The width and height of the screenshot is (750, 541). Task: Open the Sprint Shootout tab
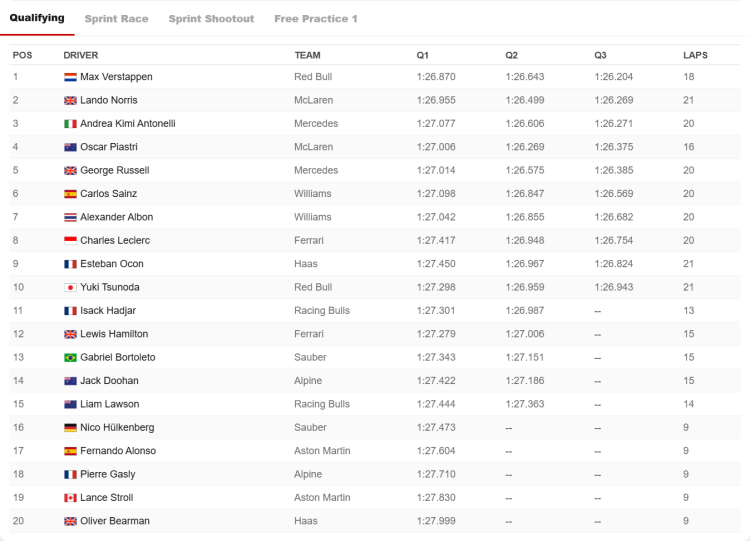click(211, 19)
